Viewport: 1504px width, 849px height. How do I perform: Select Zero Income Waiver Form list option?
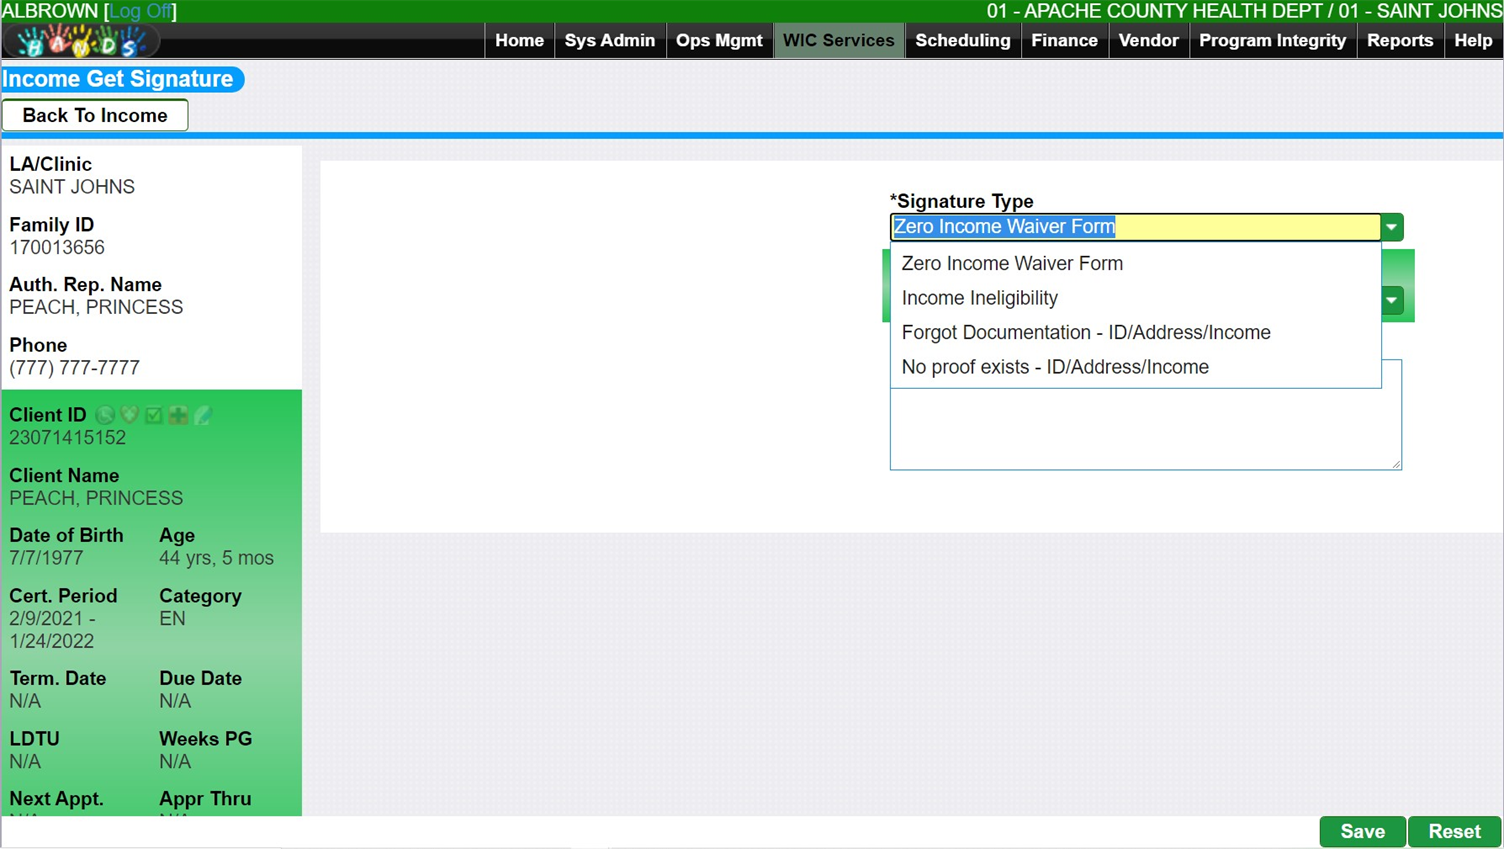coord(1011,263)
